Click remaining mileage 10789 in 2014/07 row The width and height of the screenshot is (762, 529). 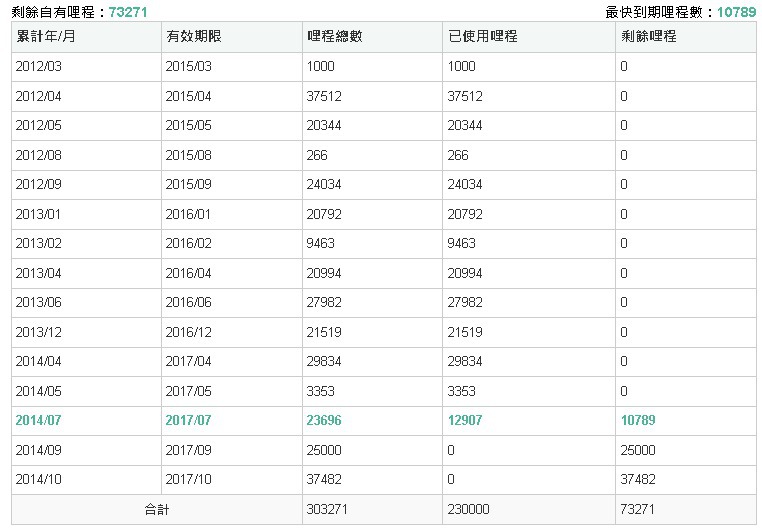point(638,420)
